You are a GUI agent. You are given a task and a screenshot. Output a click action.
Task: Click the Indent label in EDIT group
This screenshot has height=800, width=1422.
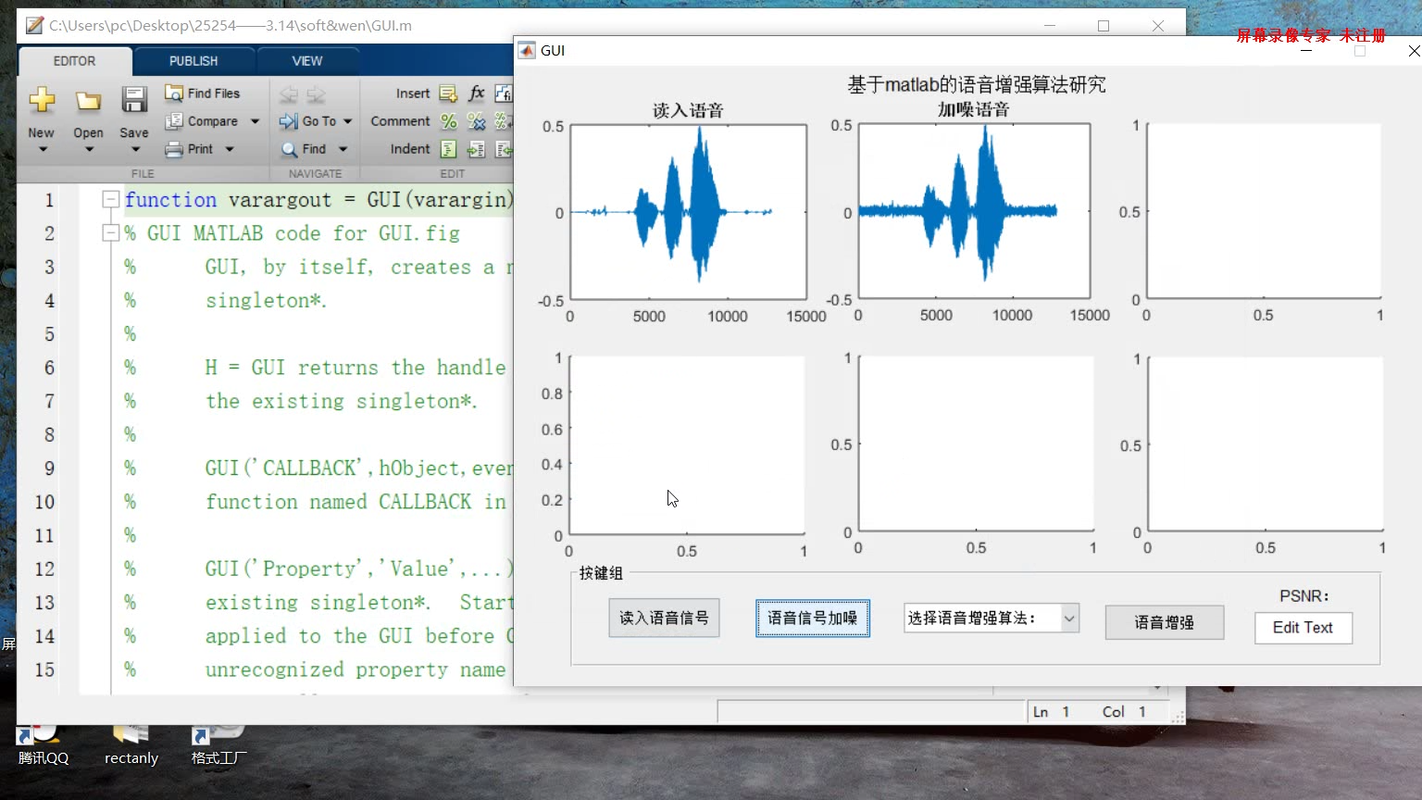410,149
